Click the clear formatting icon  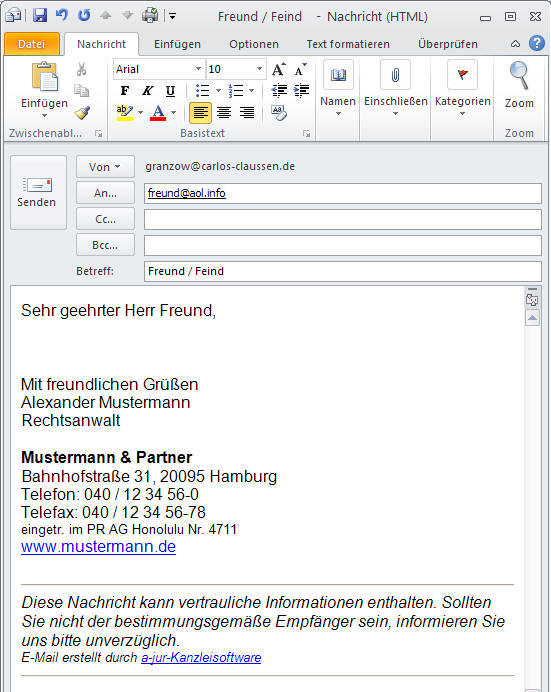(x=279, y=113)
